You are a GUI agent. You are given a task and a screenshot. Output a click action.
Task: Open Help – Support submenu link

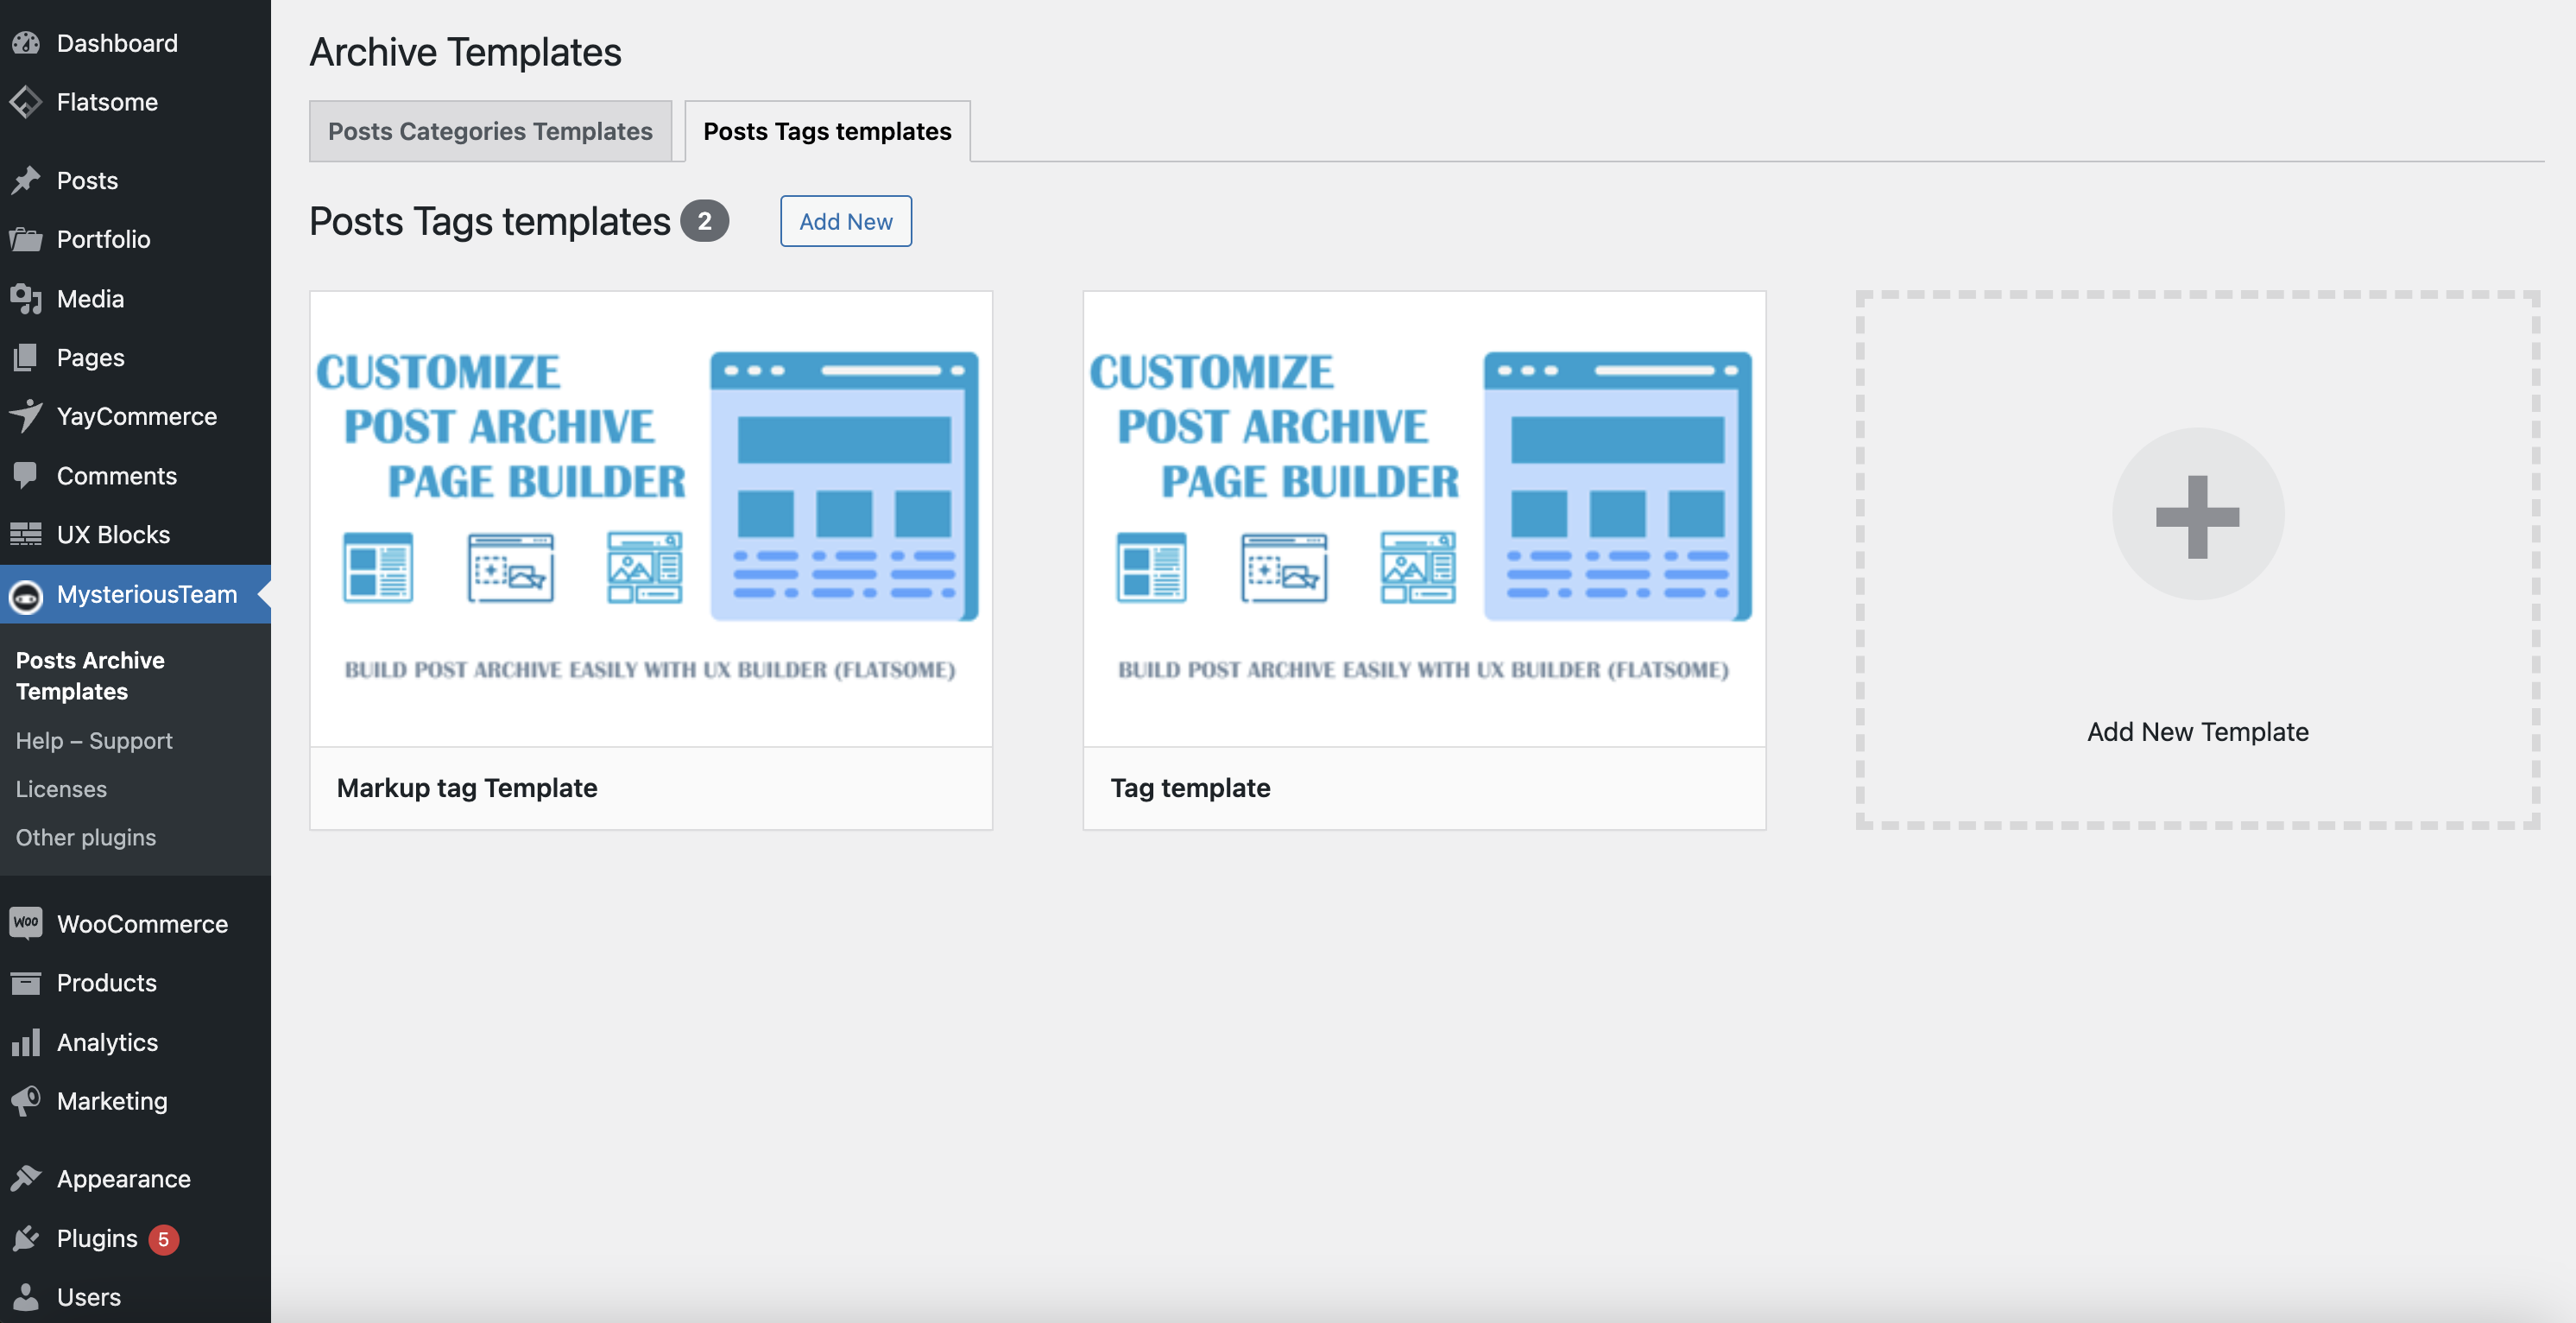94,740
